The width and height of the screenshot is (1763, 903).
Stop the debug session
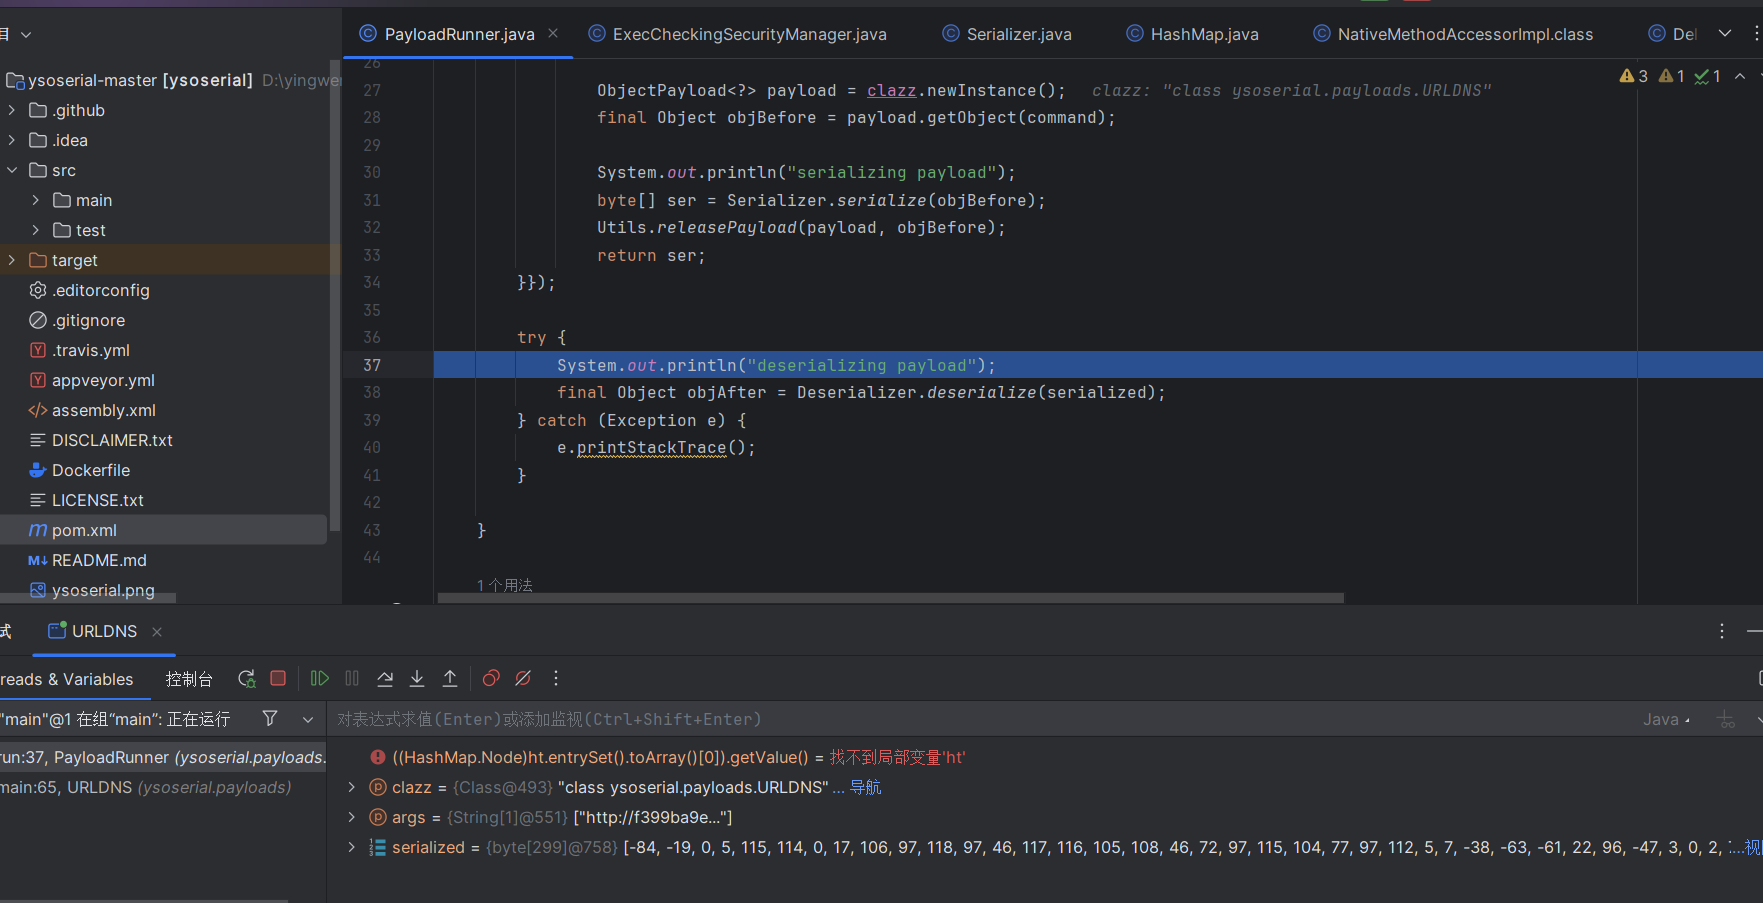tap(278, 679)
